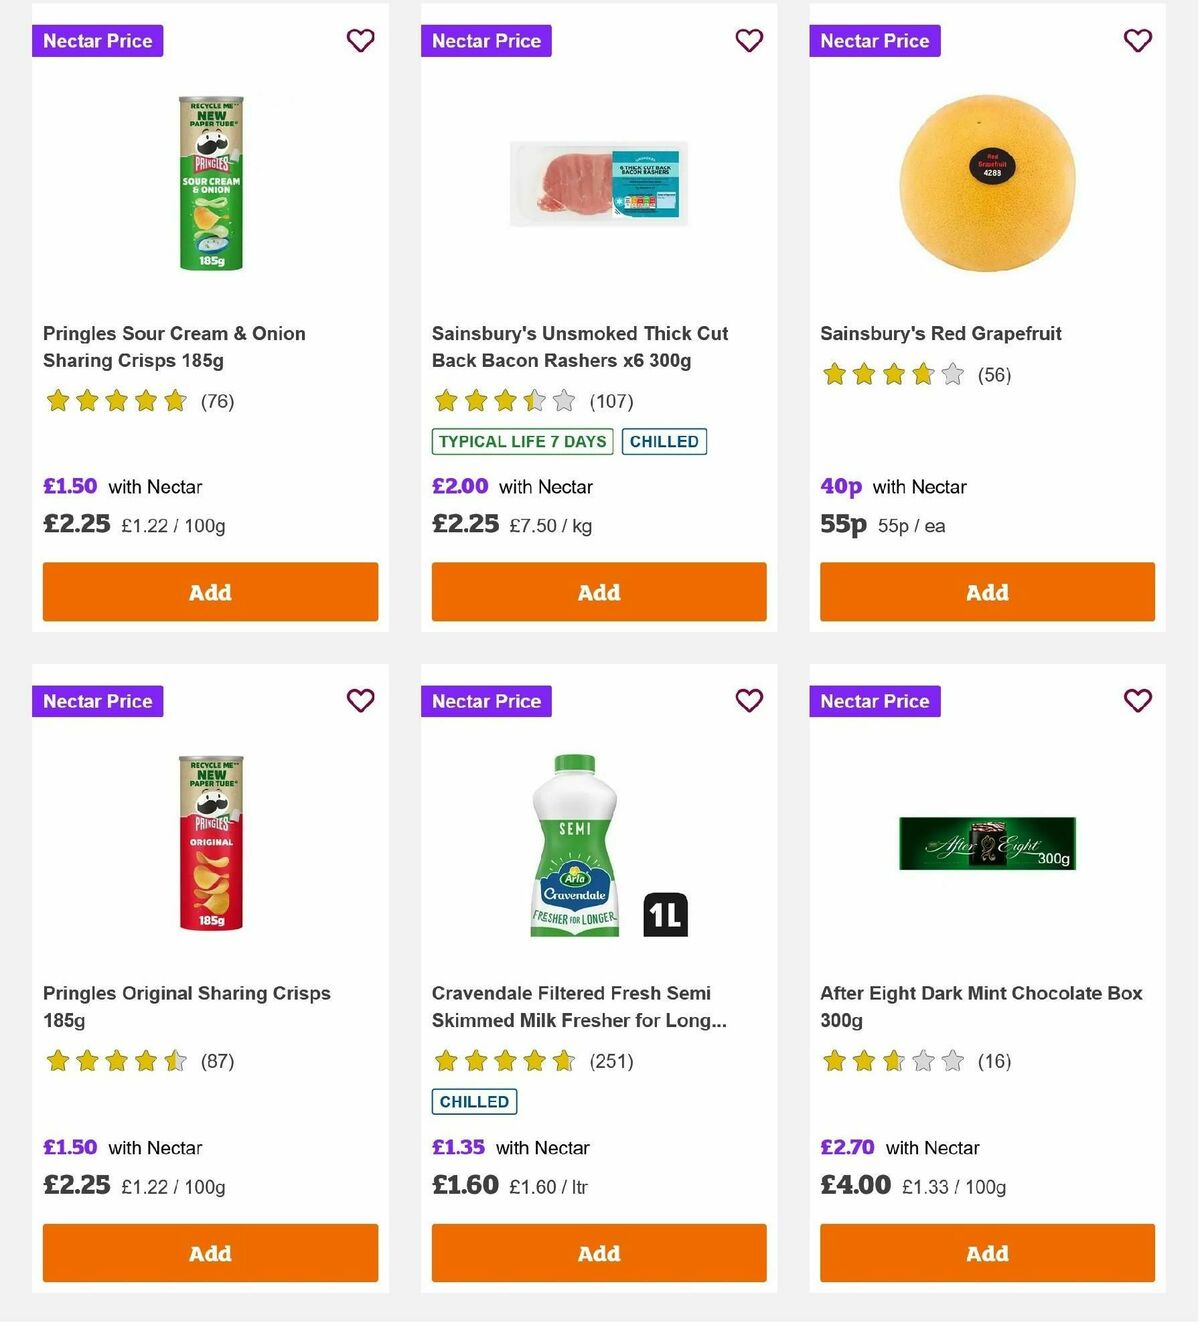The image size is (1200, 1323).
Task: Favourite Sainsbury's Unsmoked Thick Cut Bacon Rashers
Action: click(749, 41)
